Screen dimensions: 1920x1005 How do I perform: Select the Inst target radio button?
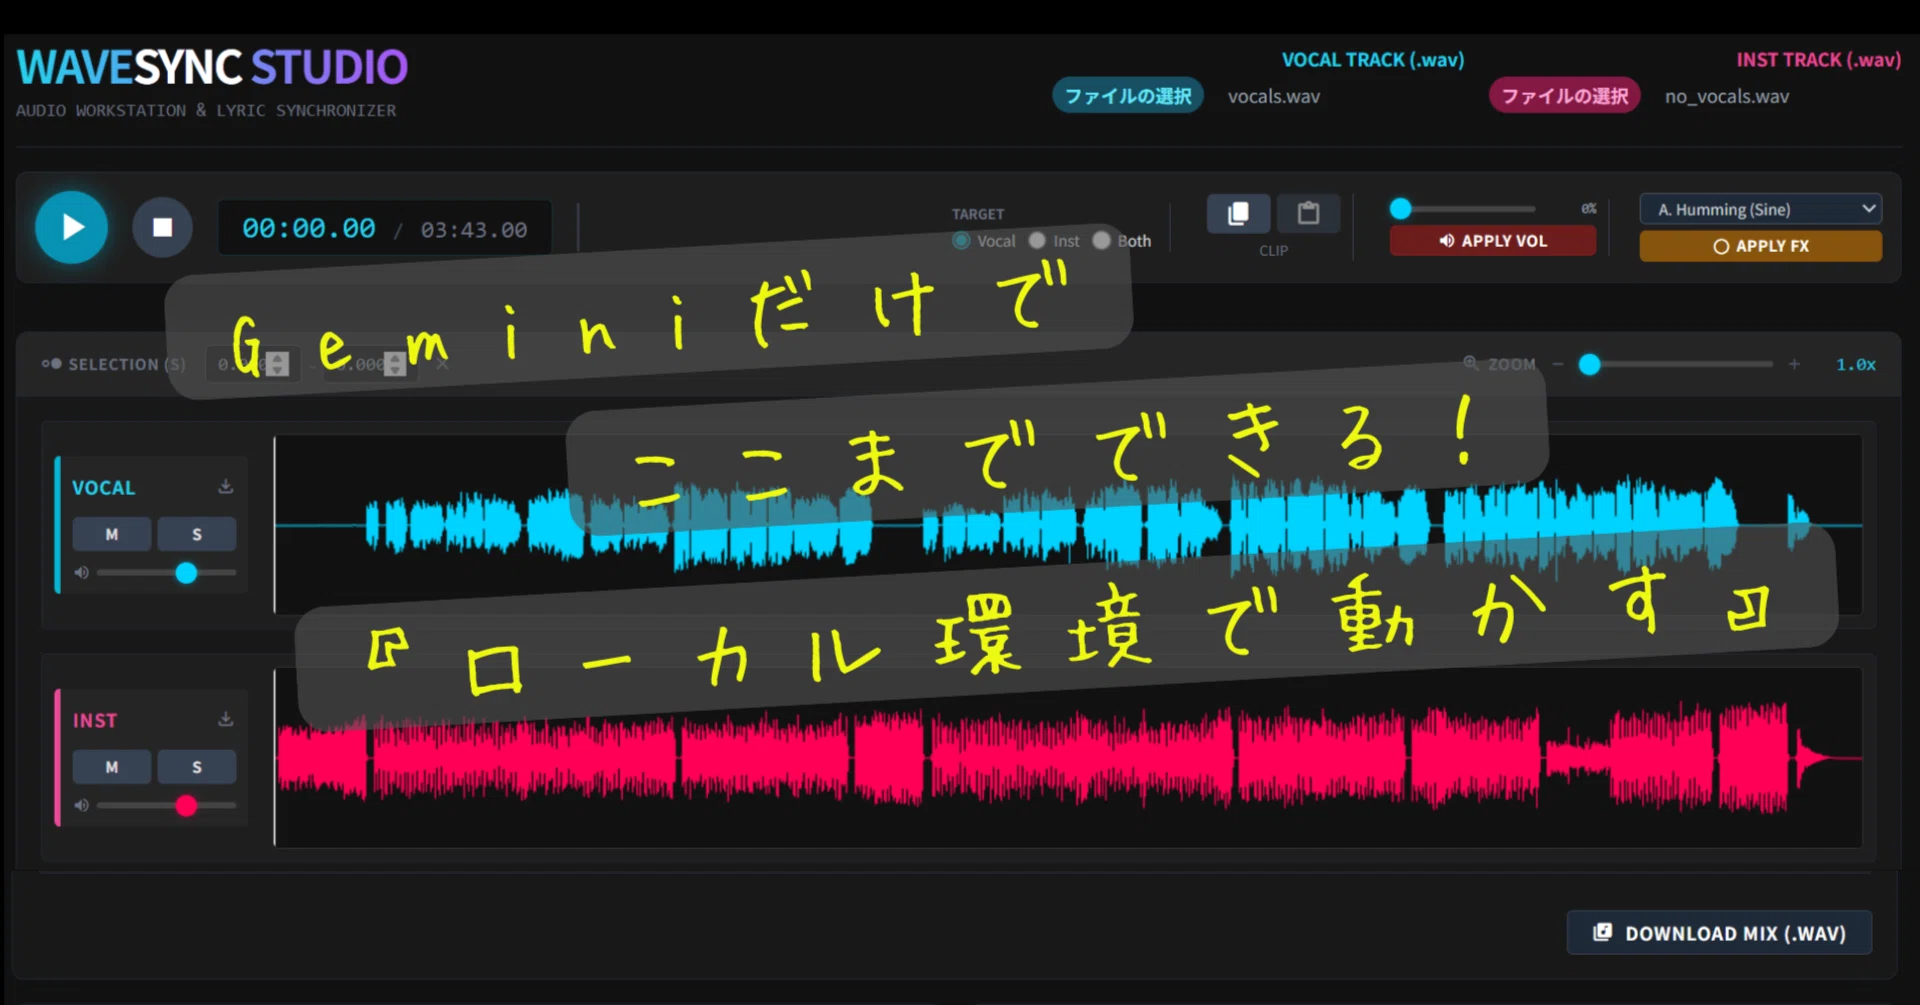pos(1037,241)
